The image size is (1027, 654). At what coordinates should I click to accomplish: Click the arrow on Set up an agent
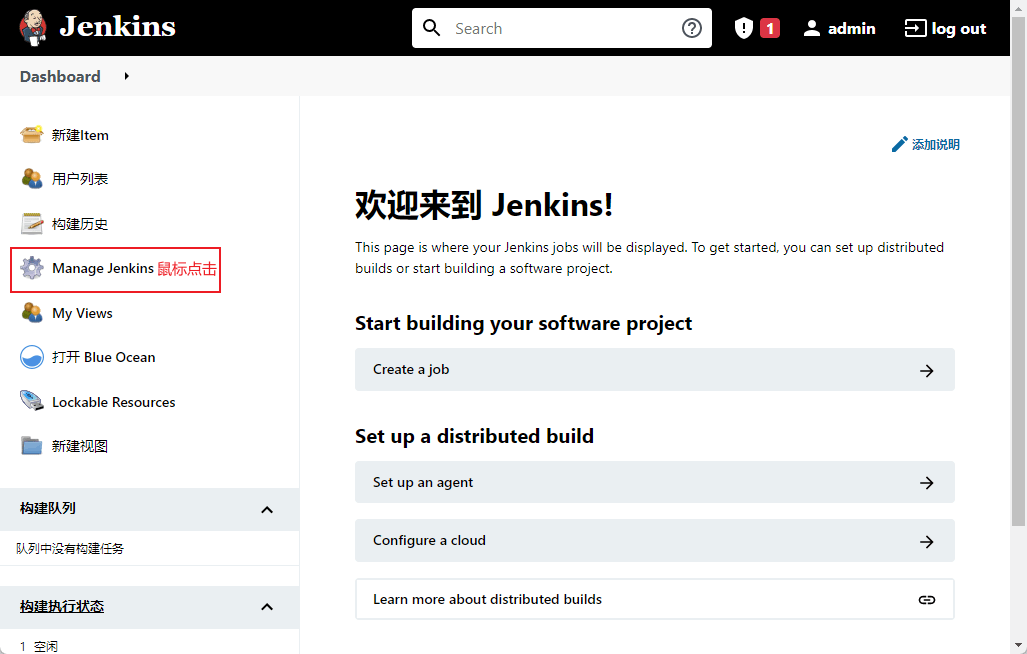[x=926, y=483]
